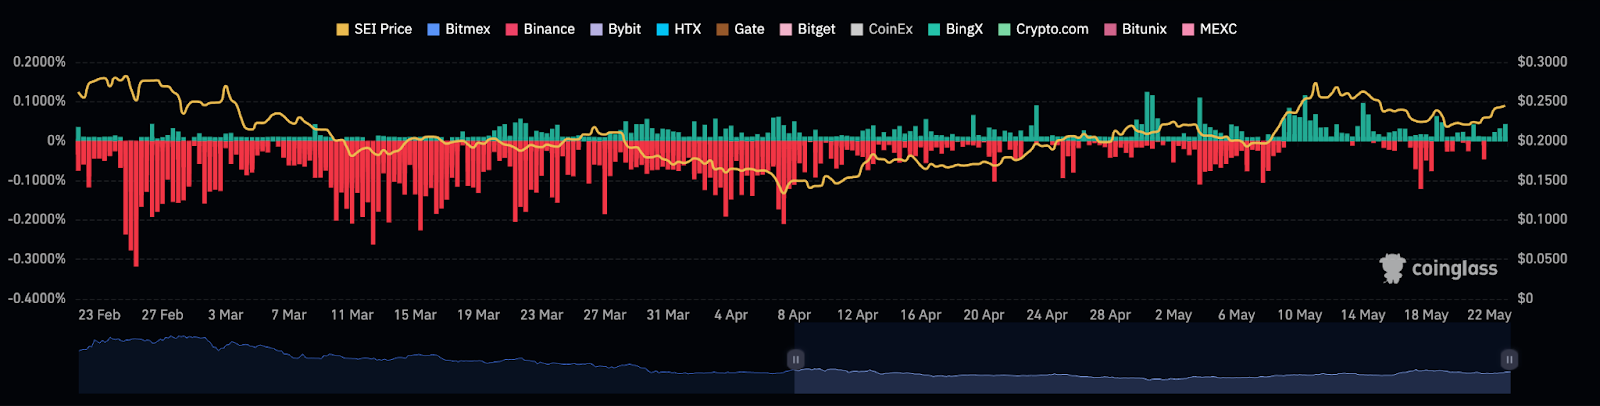Viewport: 1600px width, 406px height.
Task: Click the 12 Apr date axis label
Action: click(x=857, y=315)
